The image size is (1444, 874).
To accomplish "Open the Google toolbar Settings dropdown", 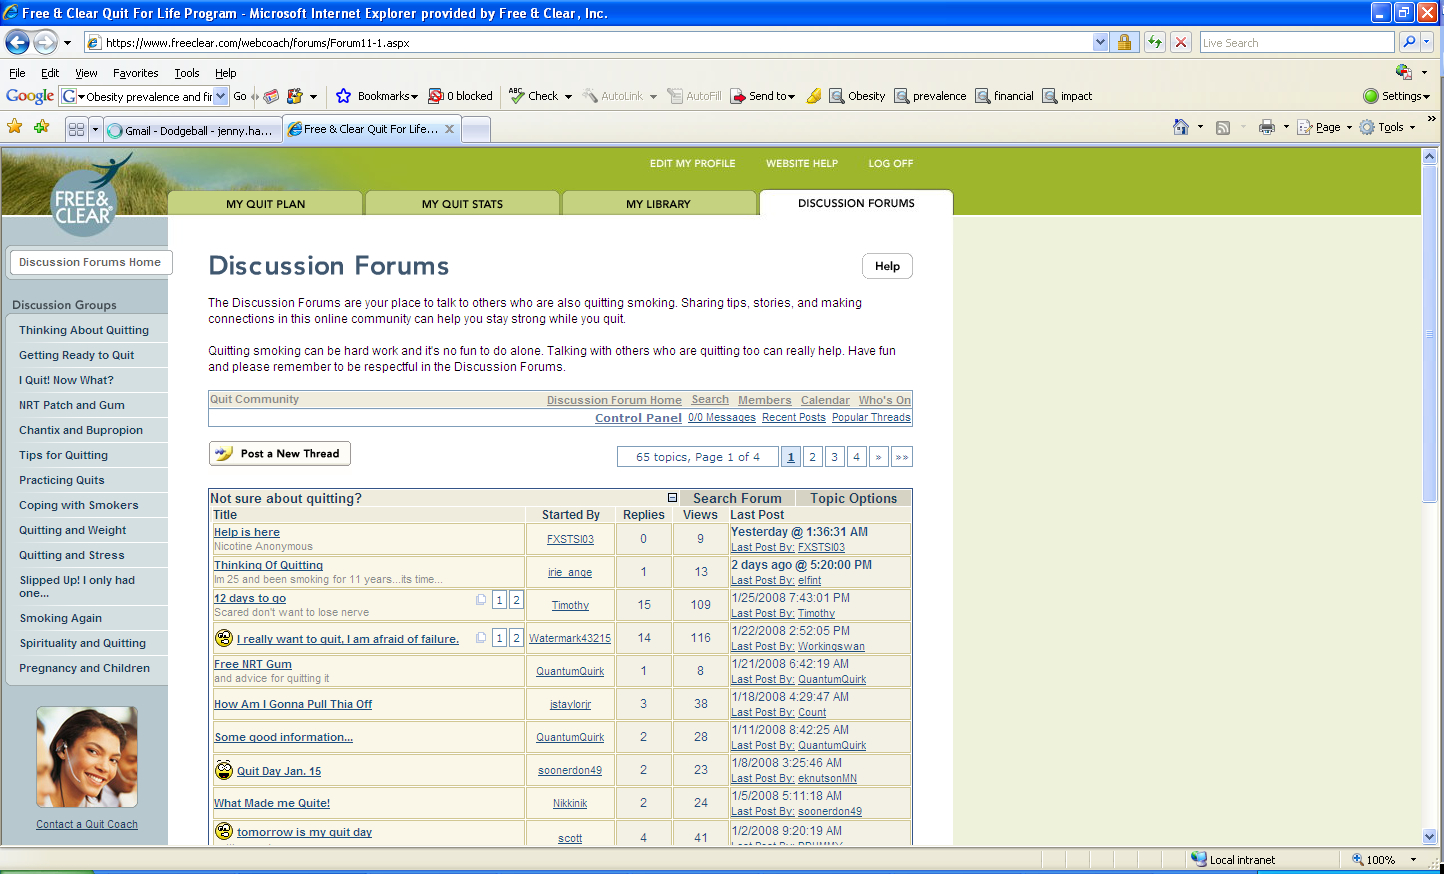I will (1397, 96).
